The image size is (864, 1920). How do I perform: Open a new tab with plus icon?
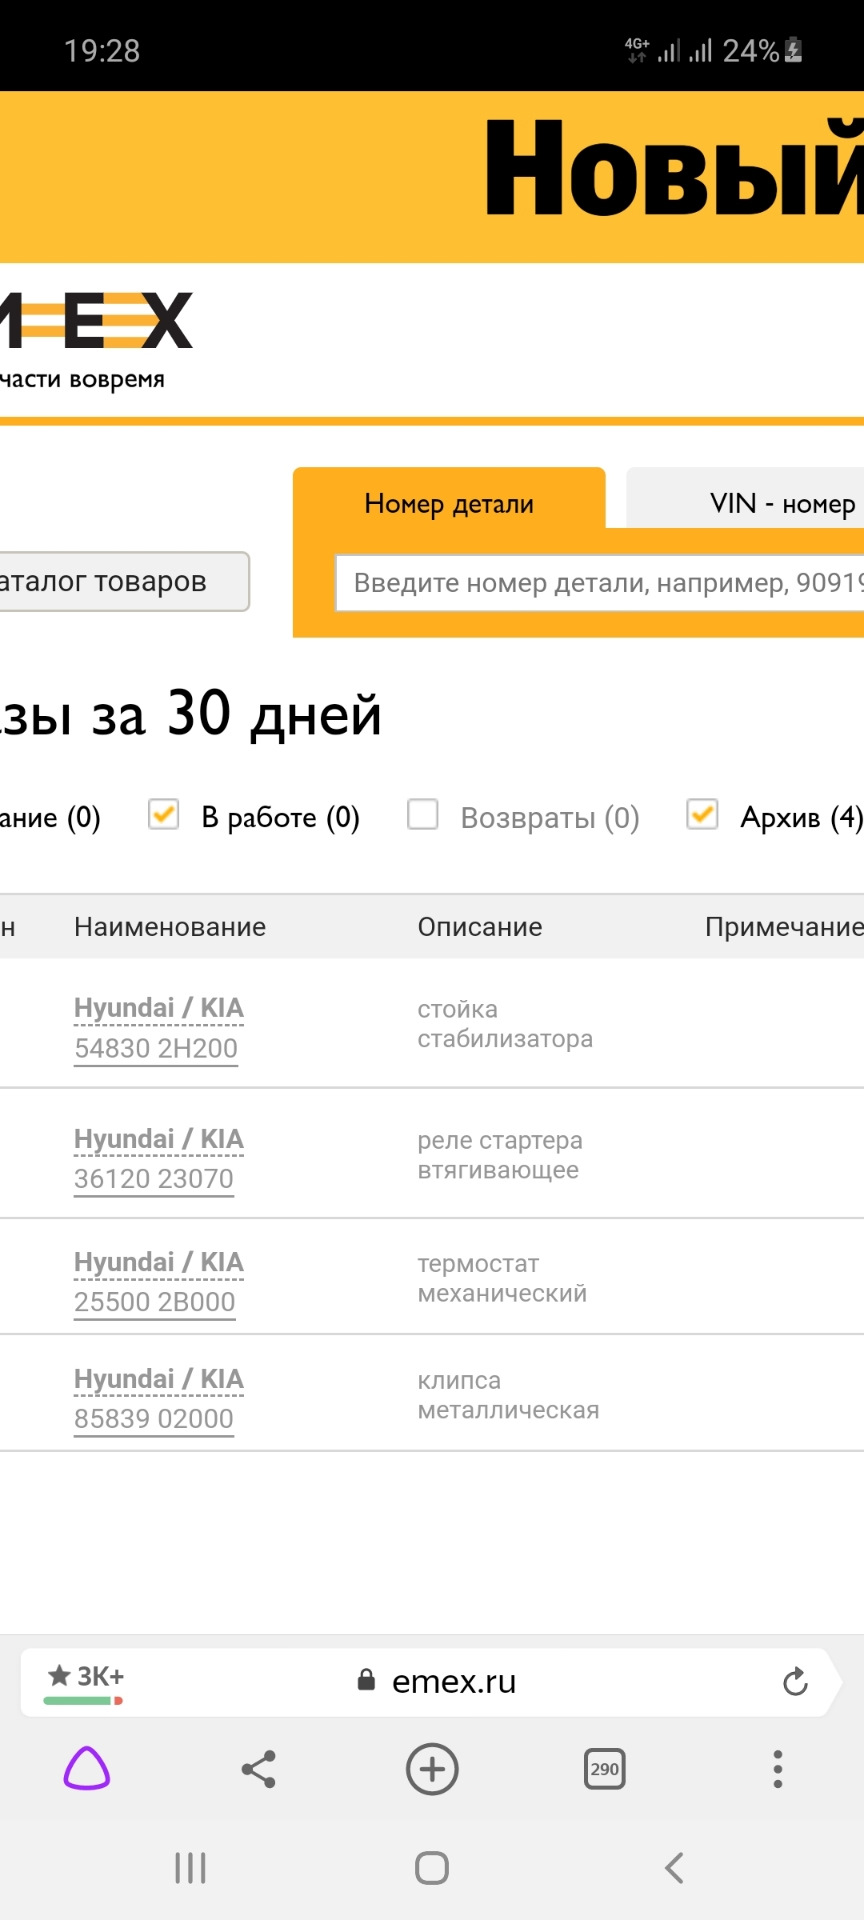pos(432,1769)
